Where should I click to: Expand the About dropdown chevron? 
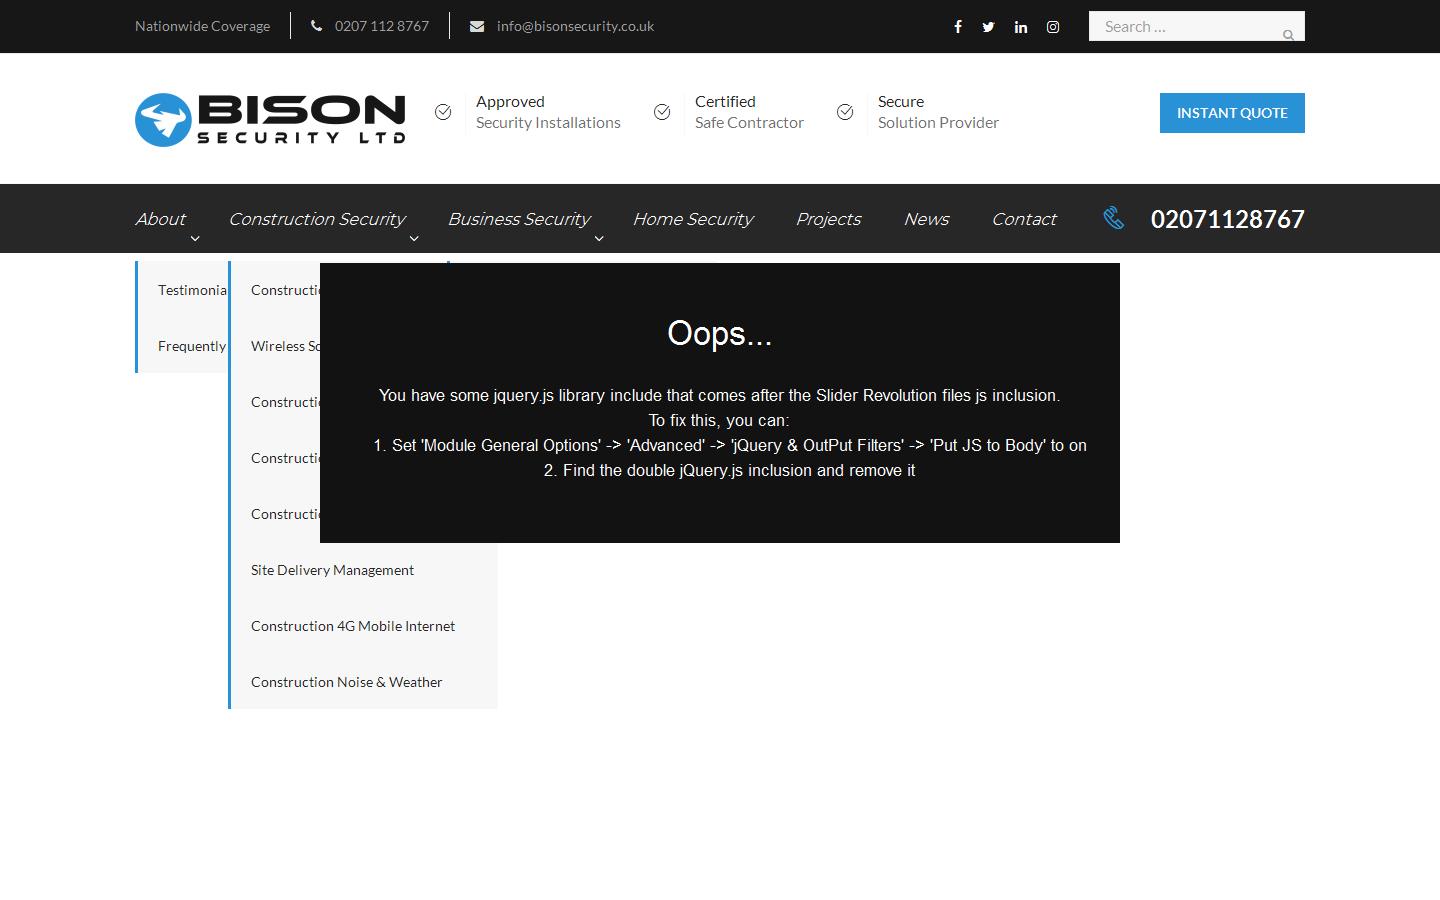(x=194, y=239)
